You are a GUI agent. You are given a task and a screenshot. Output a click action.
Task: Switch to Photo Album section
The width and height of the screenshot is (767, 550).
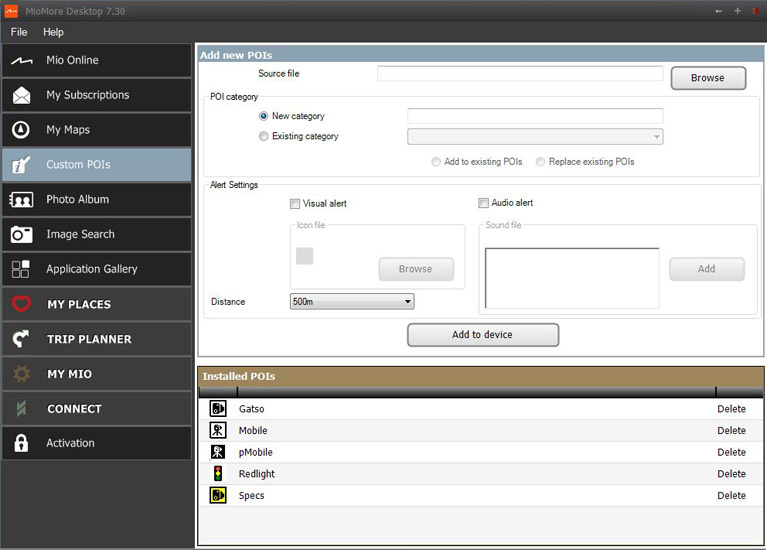point(97,200)
